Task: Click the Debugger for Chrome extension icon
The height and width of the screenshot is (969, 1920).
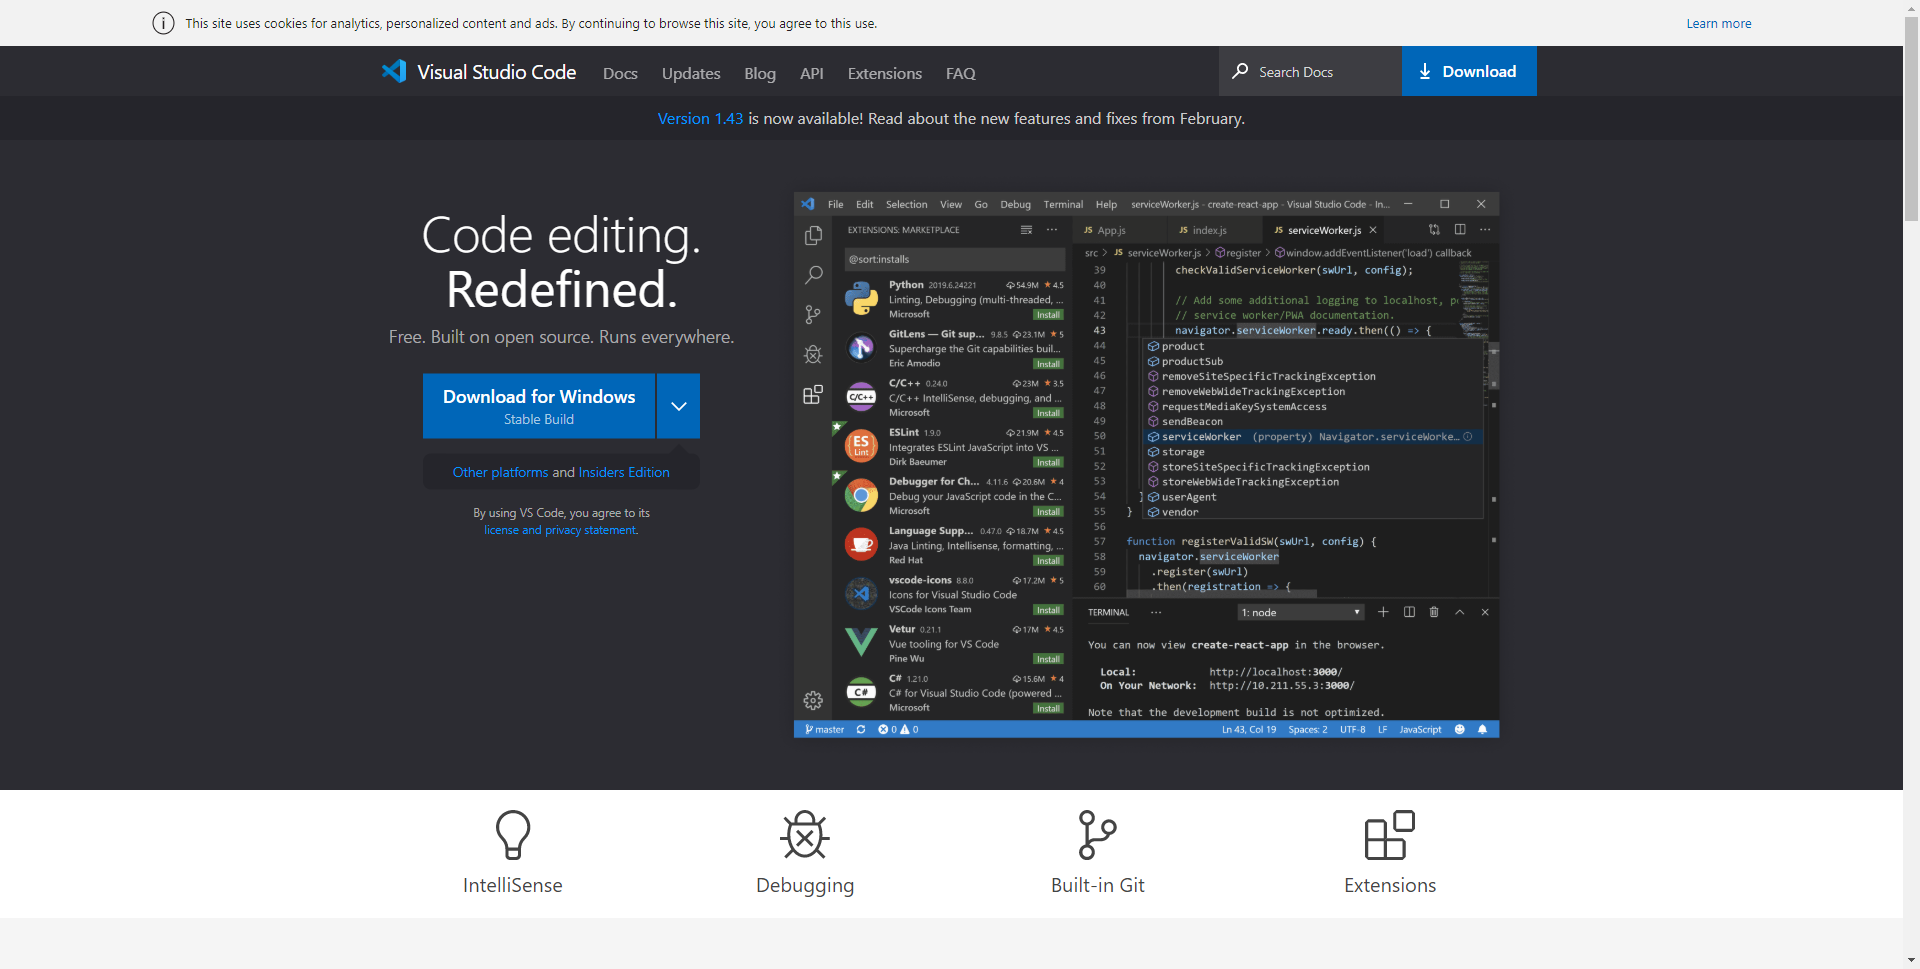Action: [861, 495]
